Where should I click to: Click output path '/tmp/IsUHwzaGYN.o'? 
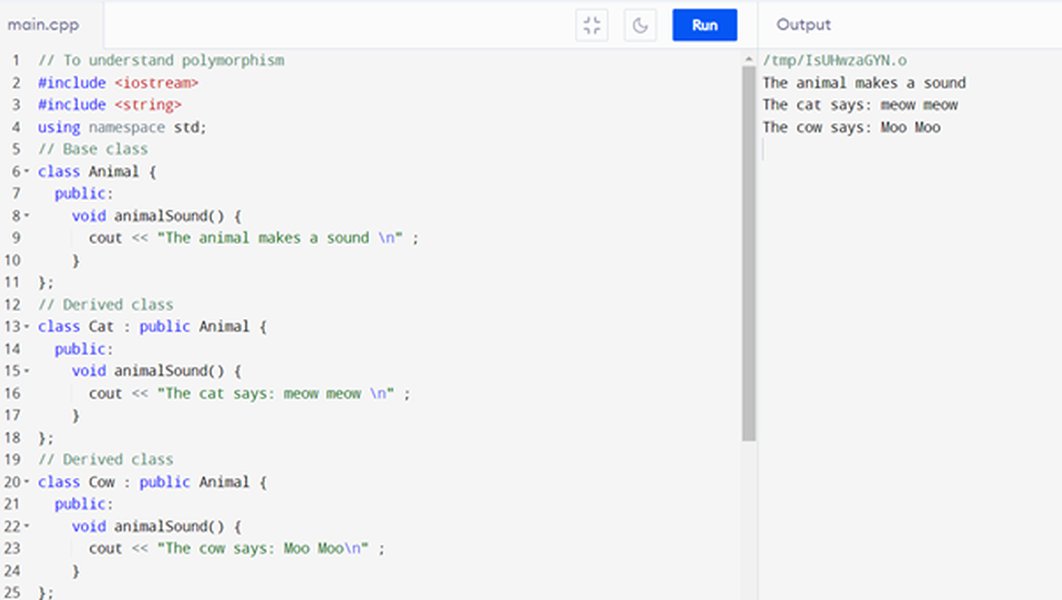click(x=834, y=60)
